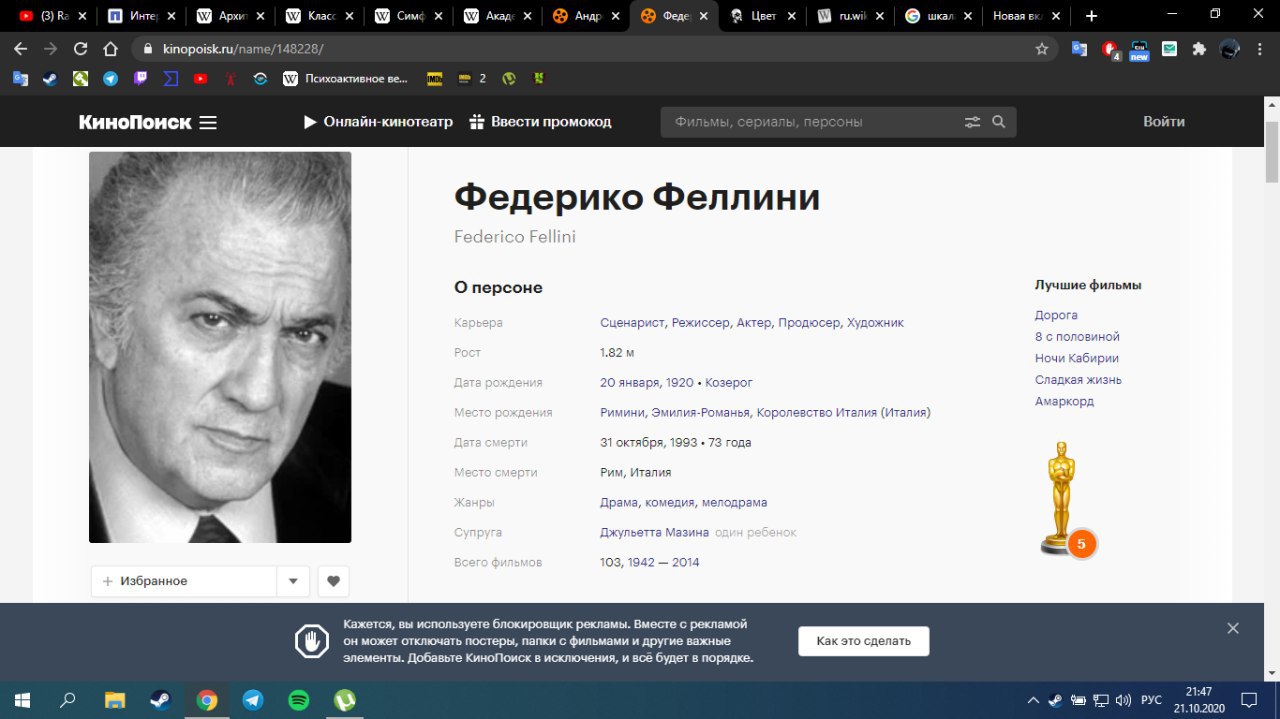Open the film Амаркорд
This screenshot has height=719, width=1280.
click(x=1065, y=402)
